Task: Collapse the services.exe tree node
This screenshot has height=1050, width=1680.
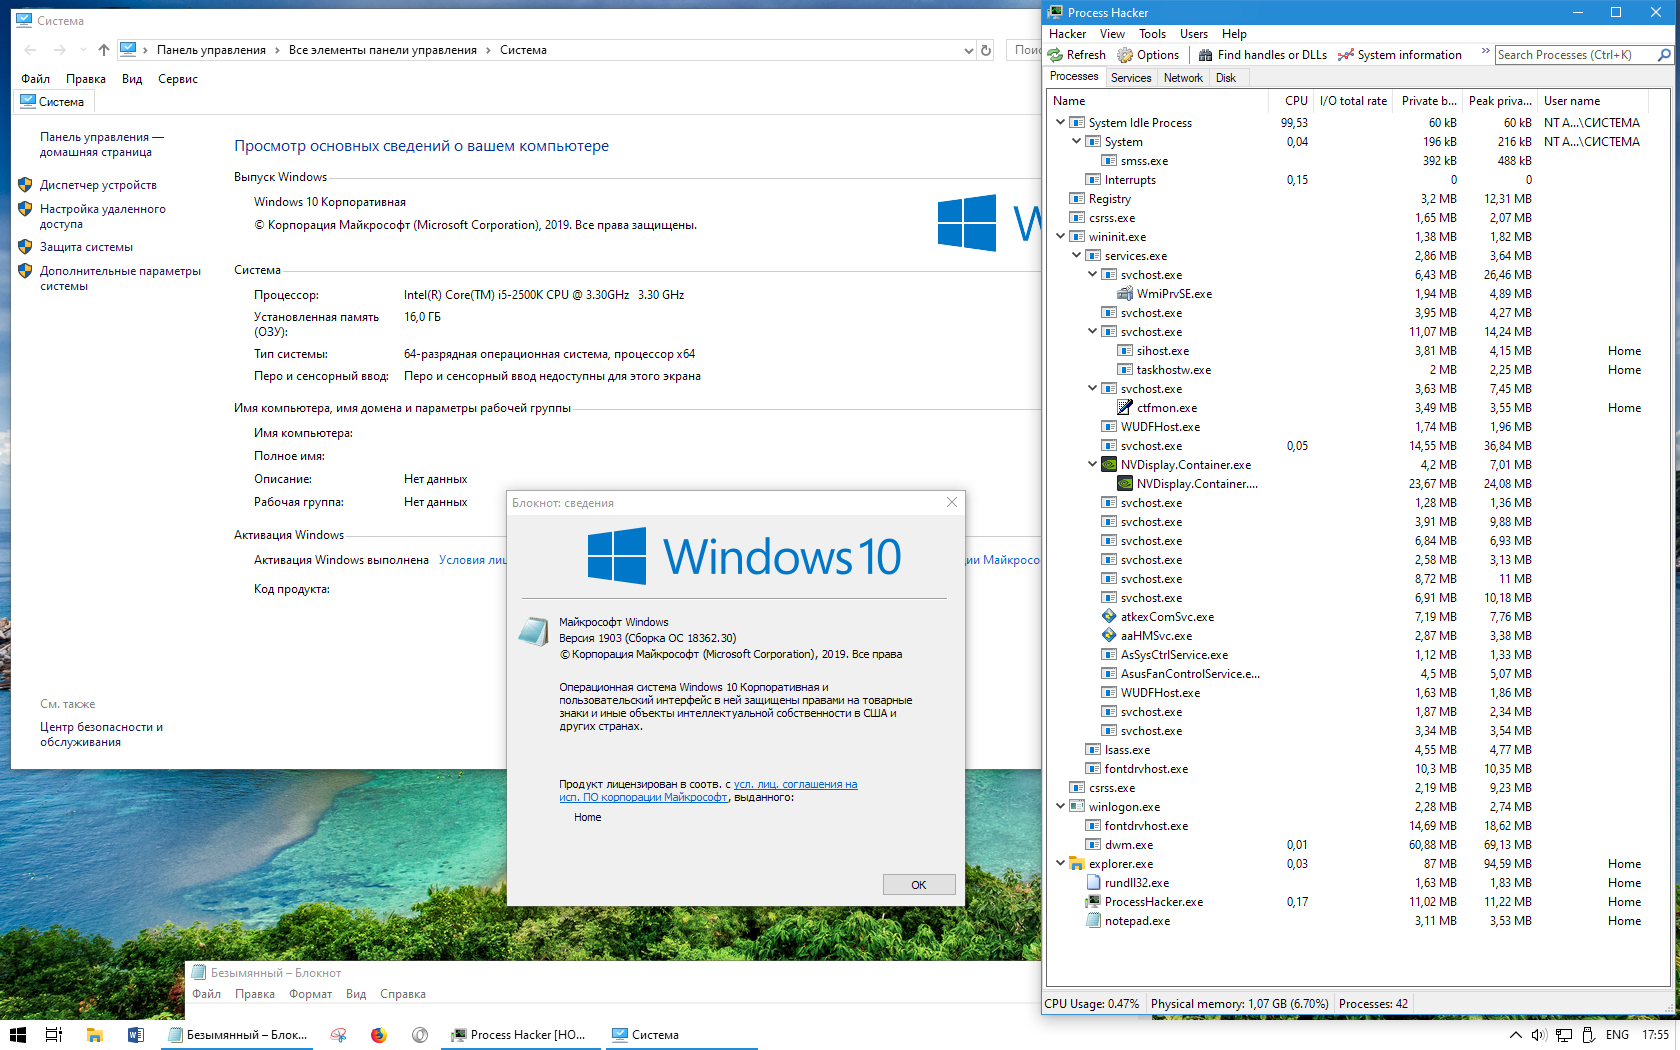Action: [1076, 256]
